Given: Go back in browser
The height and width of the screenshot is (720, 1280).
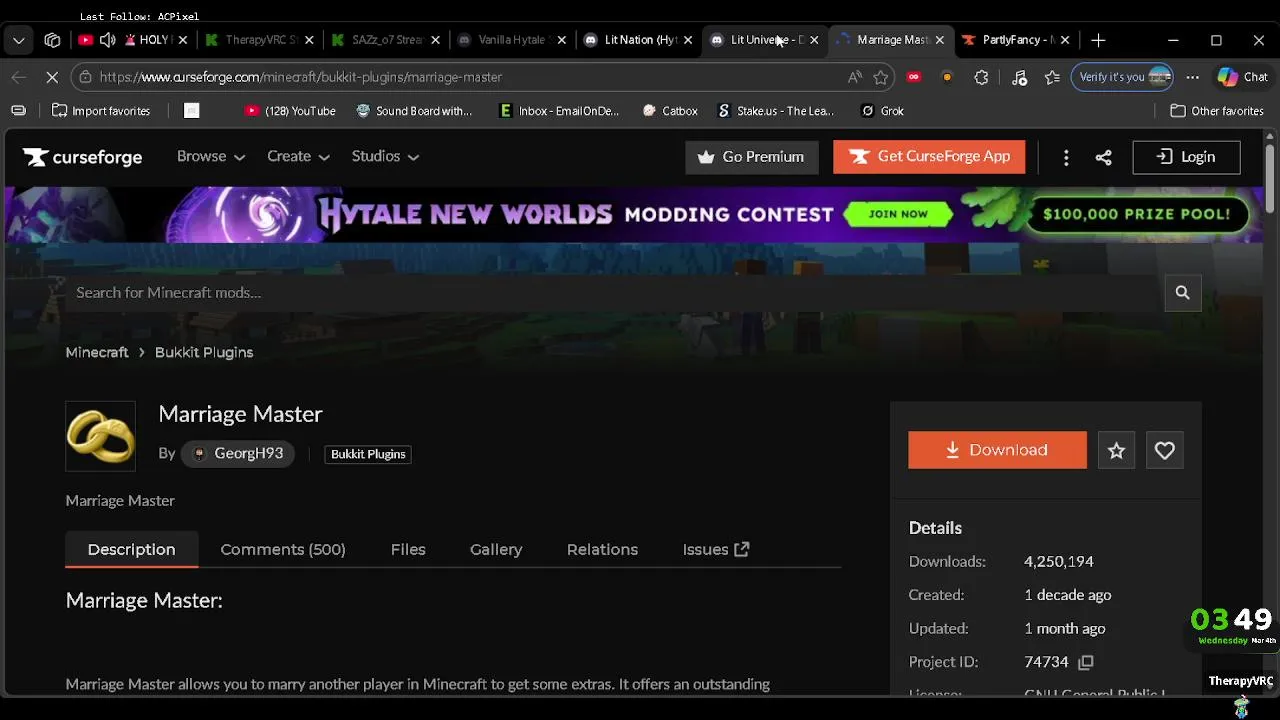Looking at the screenshot, I should 18,77.
